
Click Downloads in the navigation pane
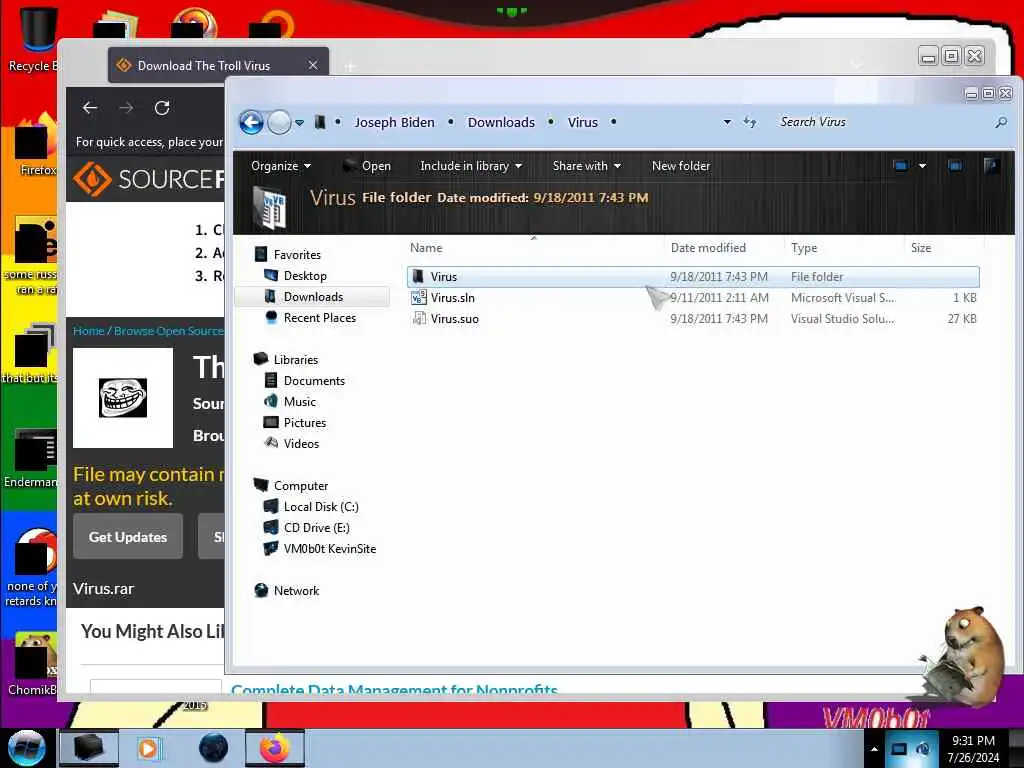coord(313,296)
